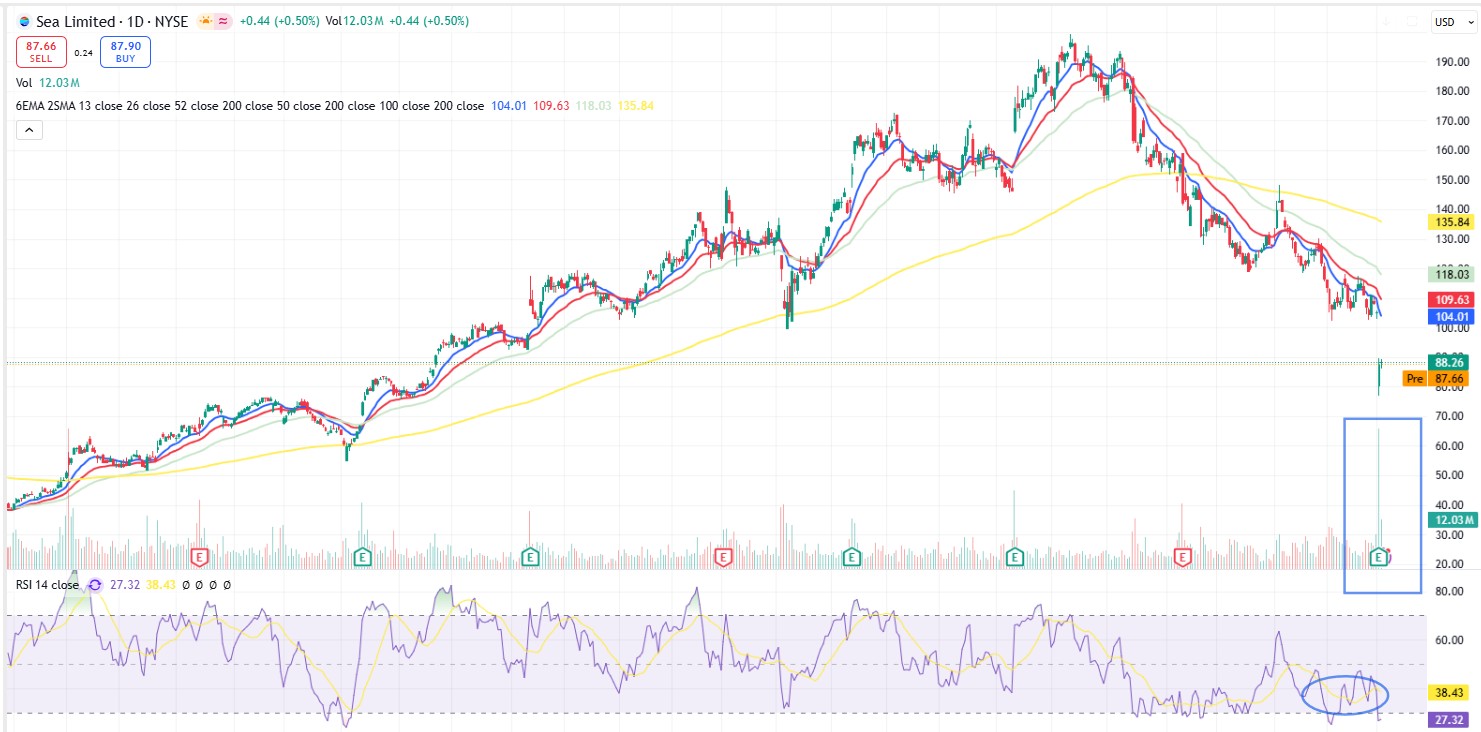This screenshot has height=732, width=1481.
Task: Click the Sea Limited logo icon
Action: [x=24, y=21]
